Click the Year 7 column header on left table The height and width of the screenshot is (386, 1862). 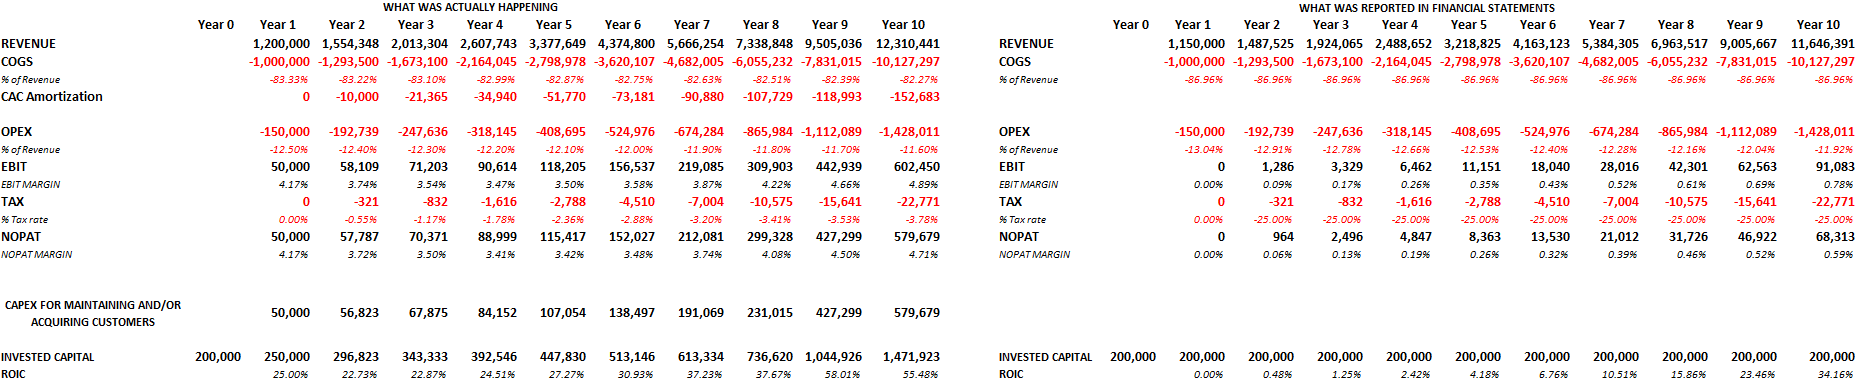point(692,25)
